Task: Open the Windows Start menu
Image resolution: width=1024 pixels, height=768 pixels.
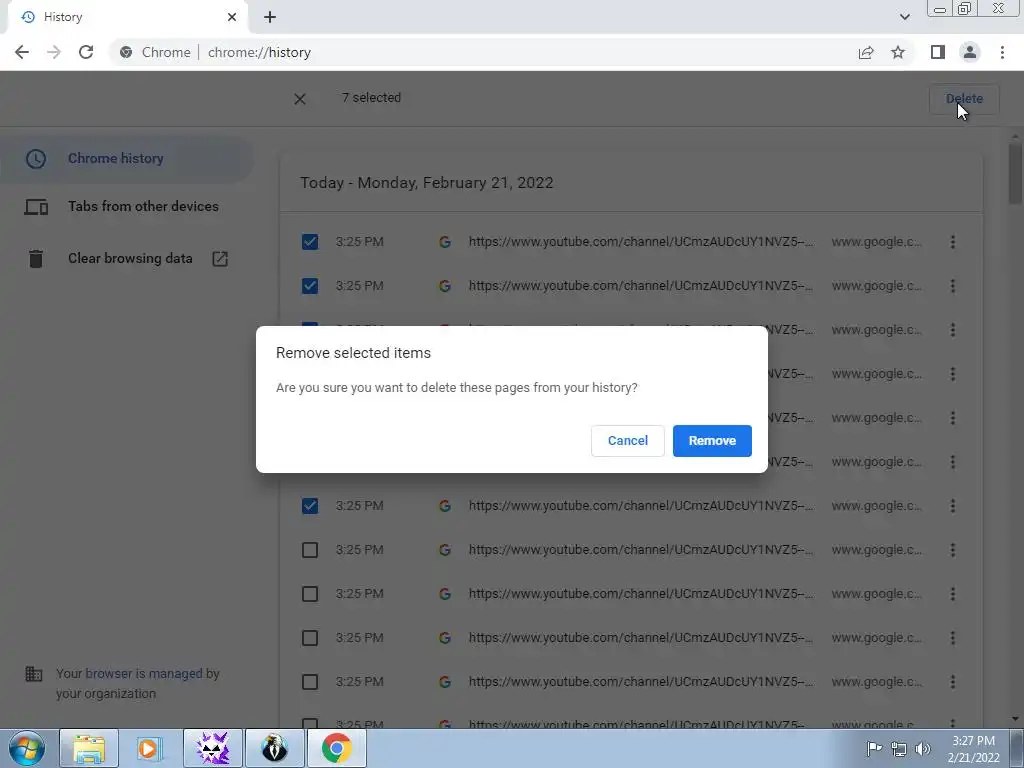Action: [27, 748]
